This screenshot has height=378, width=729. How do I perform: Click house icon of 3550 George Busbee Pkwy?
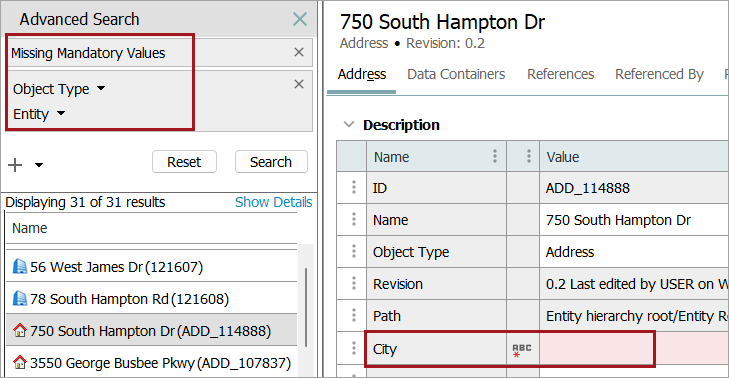pos(20,362)
